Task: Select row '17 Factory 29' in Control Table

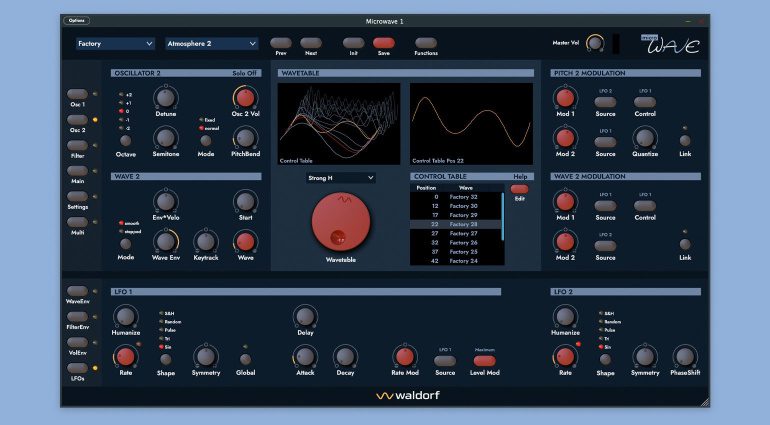Action: click(x=455, y=215)
